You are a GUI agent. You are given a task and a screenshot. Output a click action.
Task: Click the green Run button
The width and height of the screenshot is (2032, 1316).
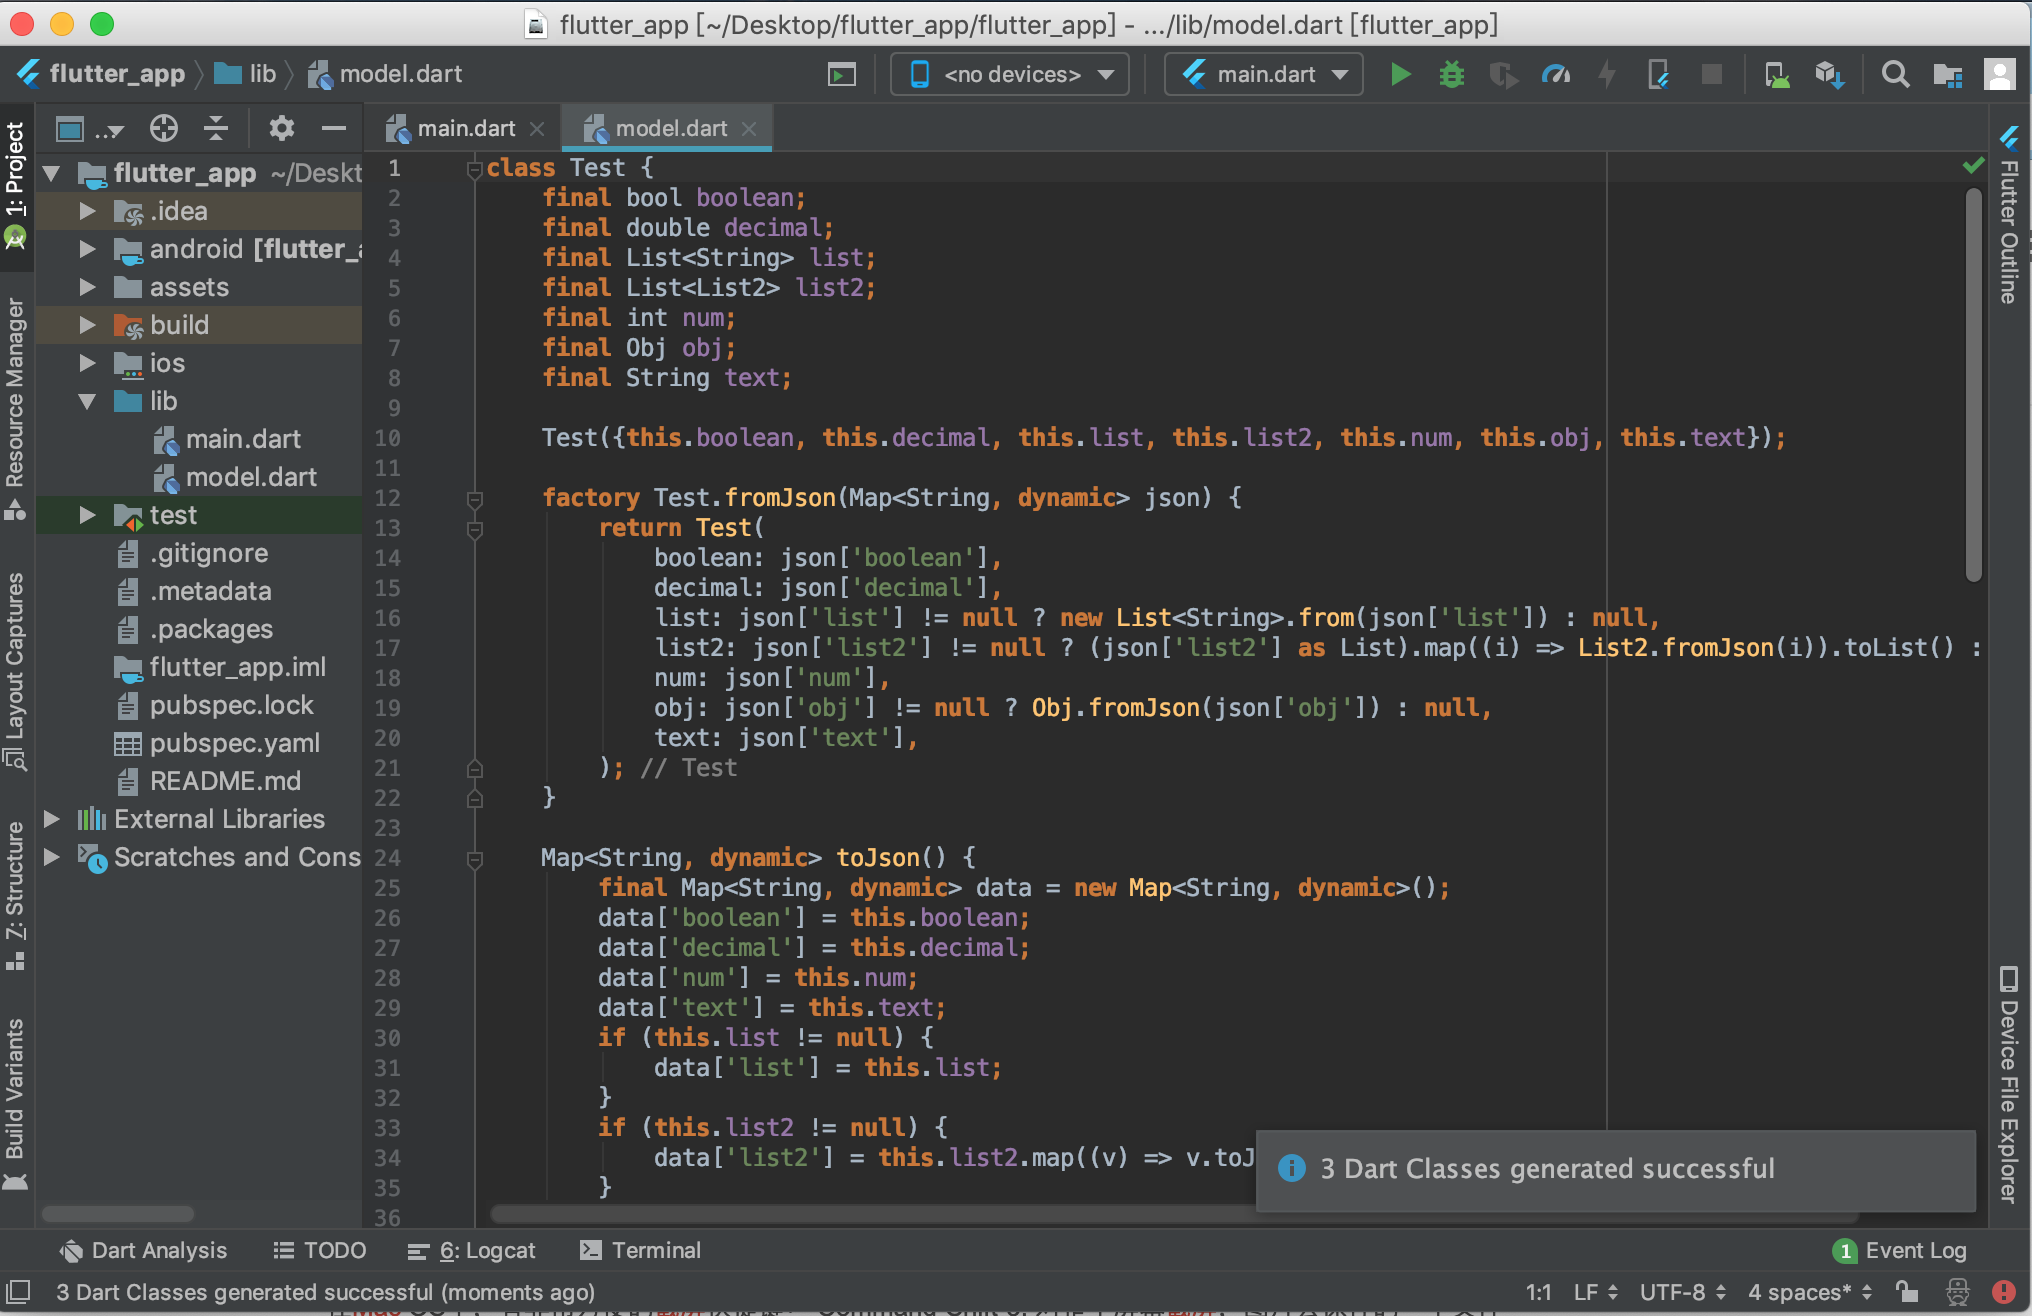click(1400, 74)
